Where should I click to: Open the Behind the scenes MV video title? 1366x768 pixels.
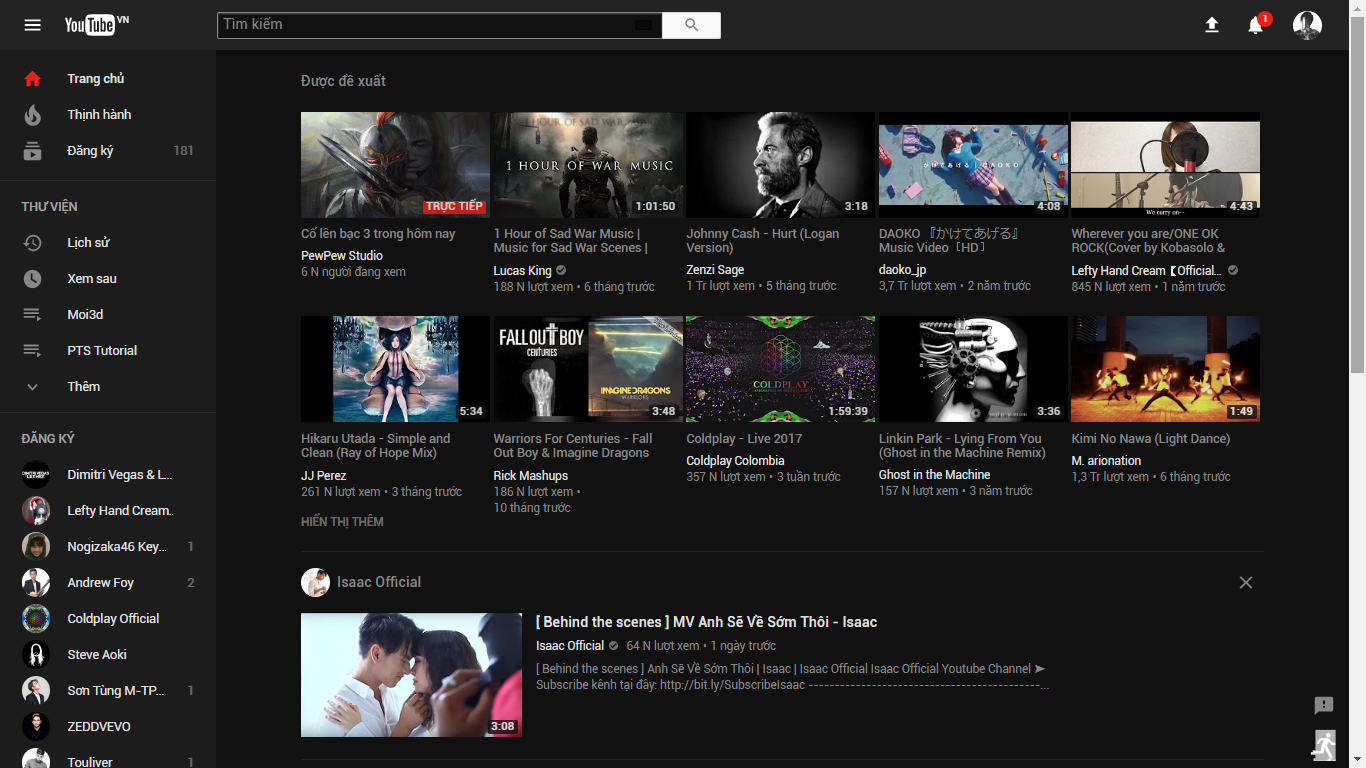706,622
